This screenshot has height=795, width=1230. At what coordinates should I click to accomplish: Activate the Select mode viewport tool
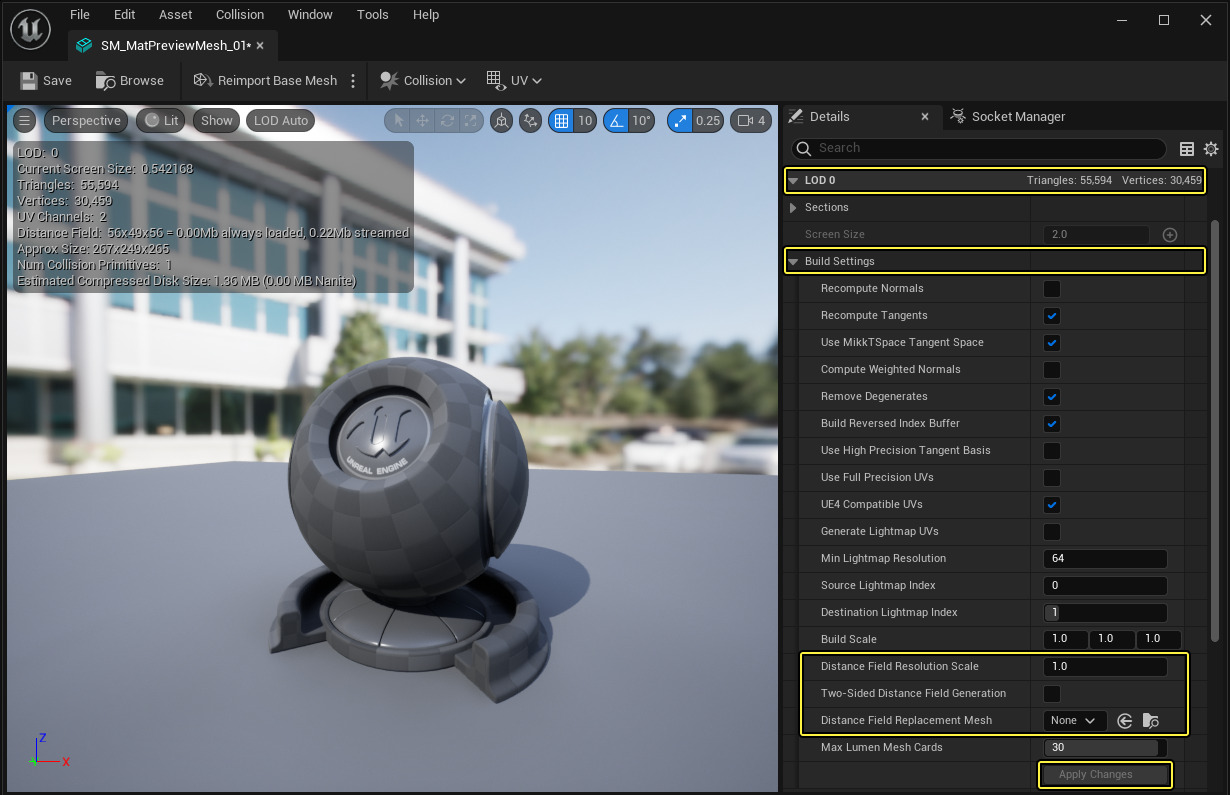[399, 121]
